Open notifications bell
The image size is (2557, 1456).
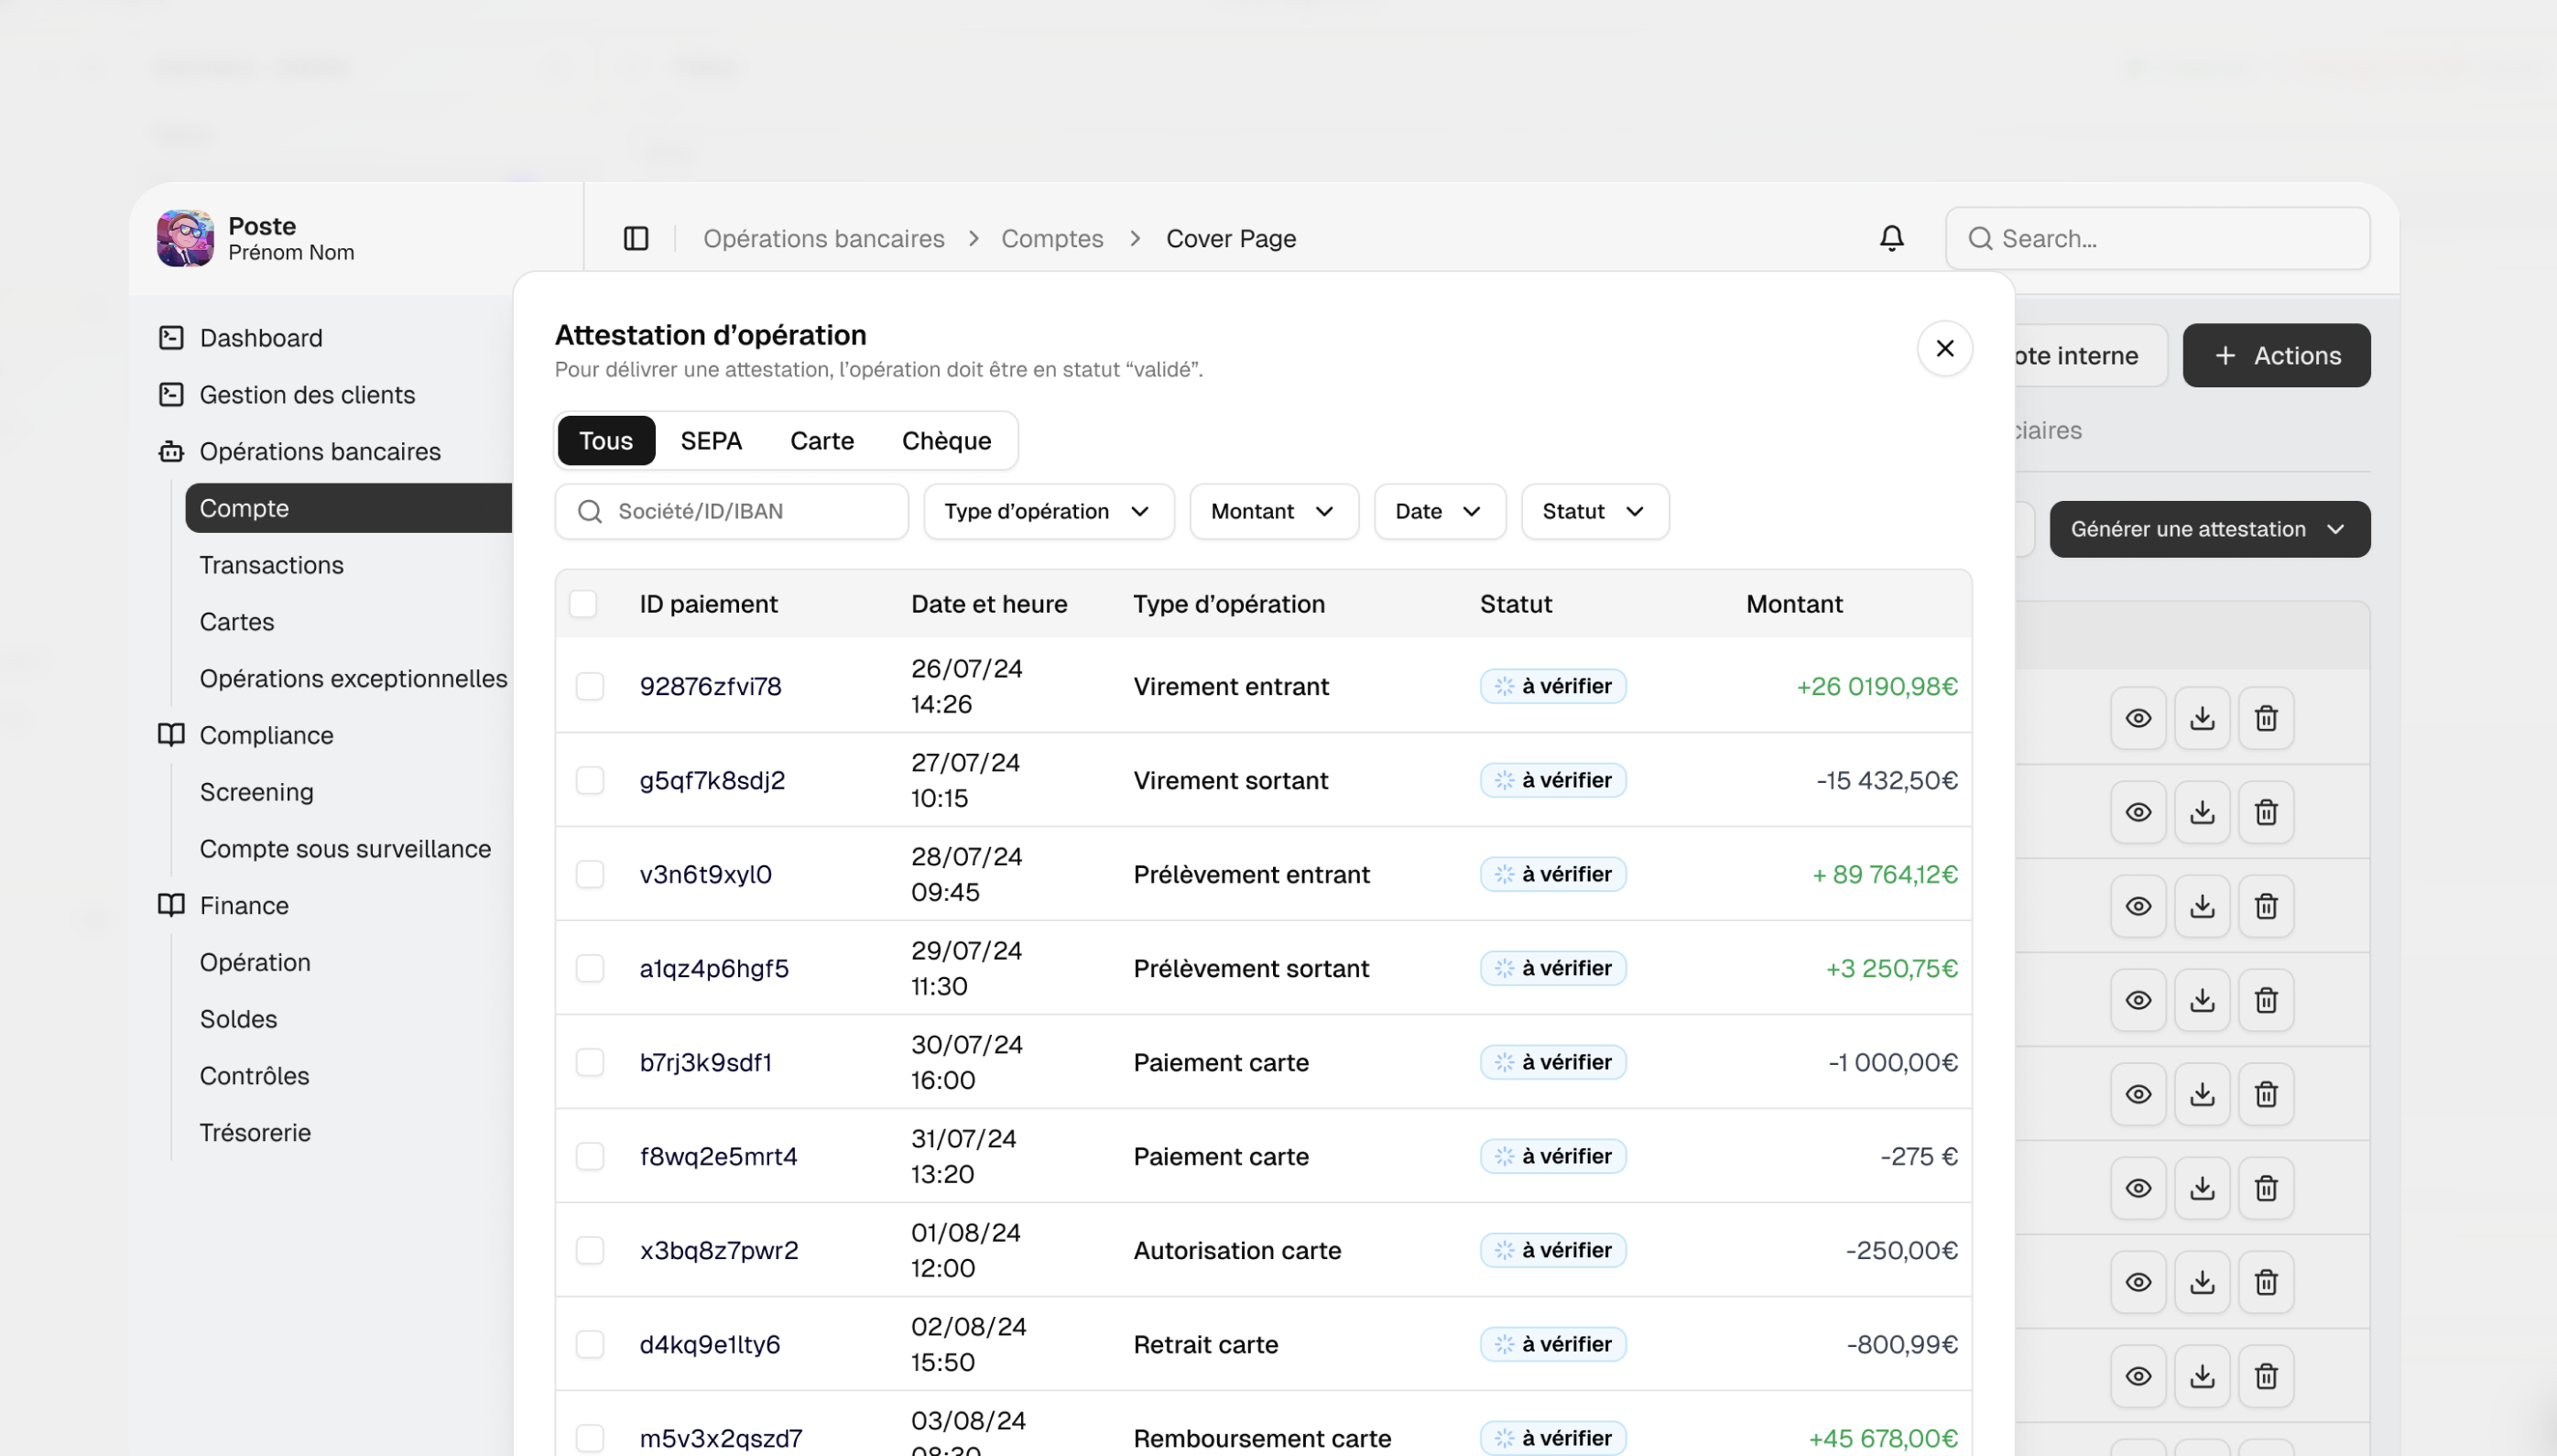[1891, 238]
